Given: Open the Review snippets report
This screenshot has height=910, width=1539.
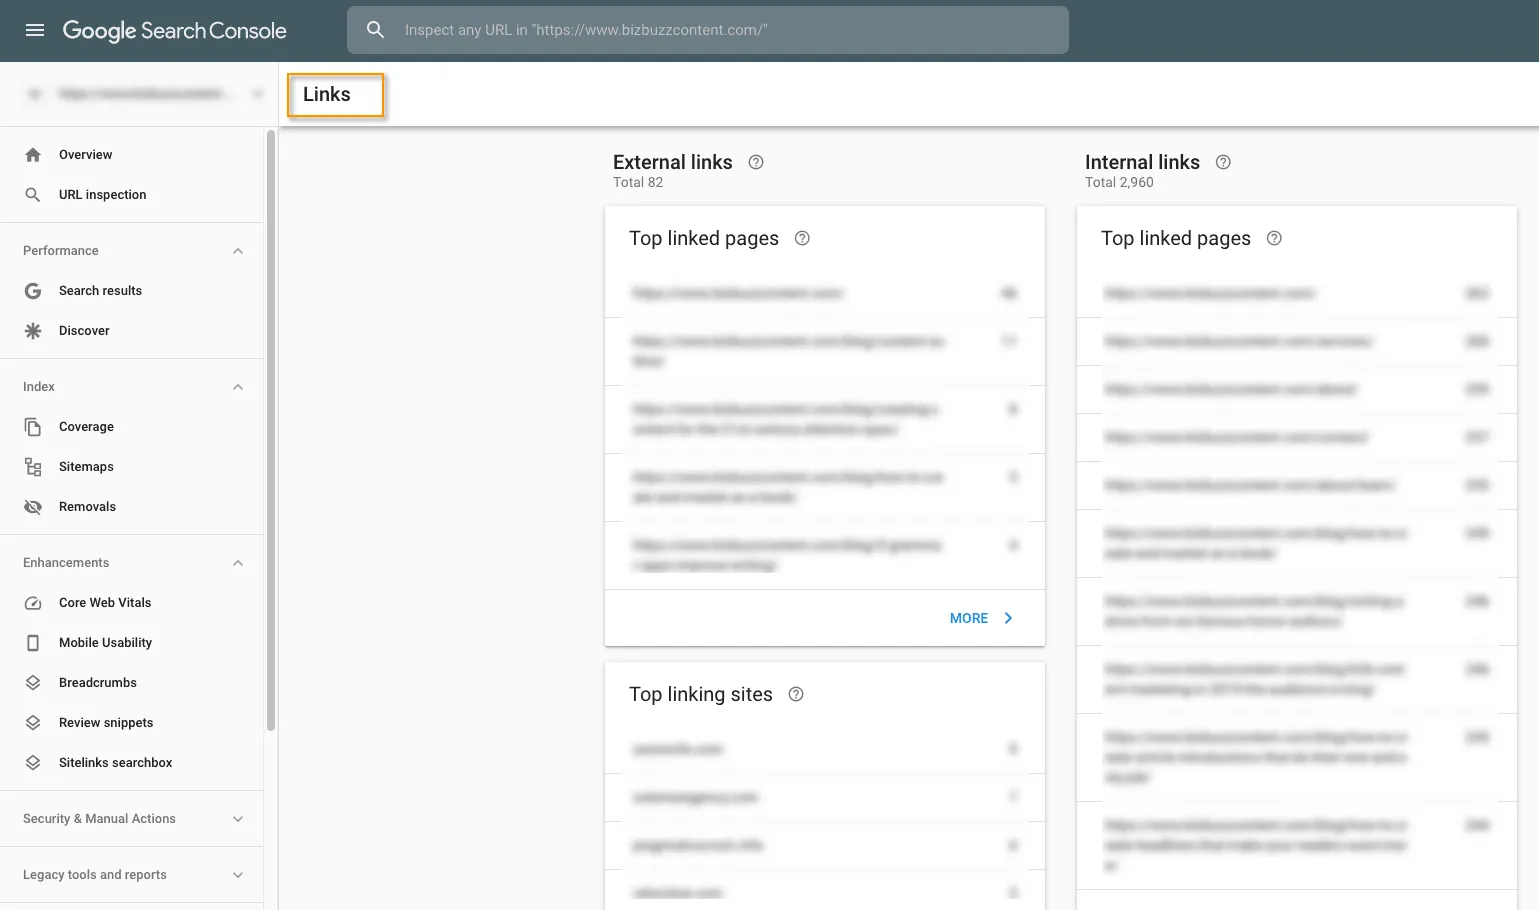Looking at the screenshot, I should (106, 723).
